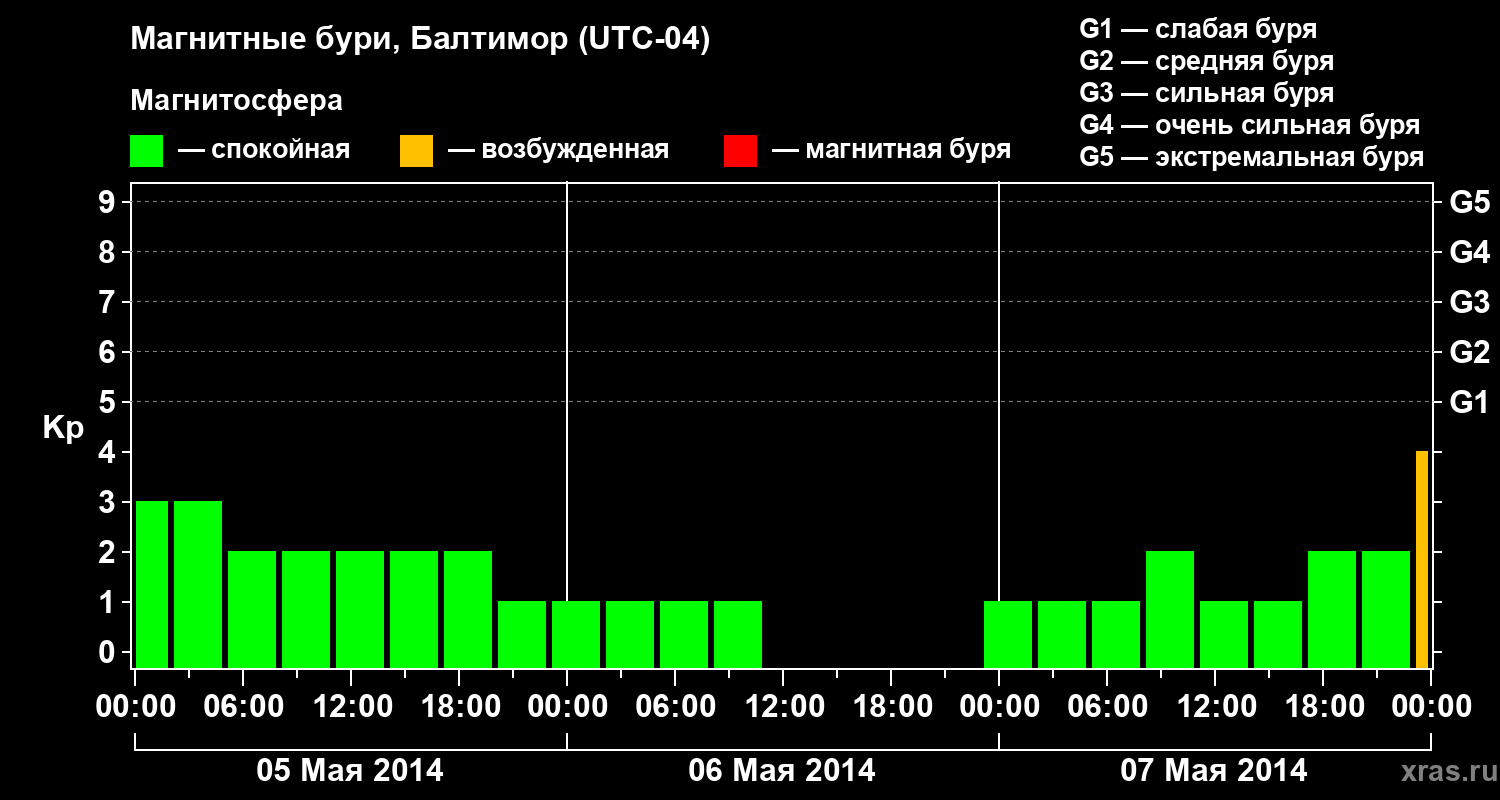The image size is (1500, 800).
Task: Select the Kp 1 bar at 09:00 on 06 Мая
Action: coord(738,634)
